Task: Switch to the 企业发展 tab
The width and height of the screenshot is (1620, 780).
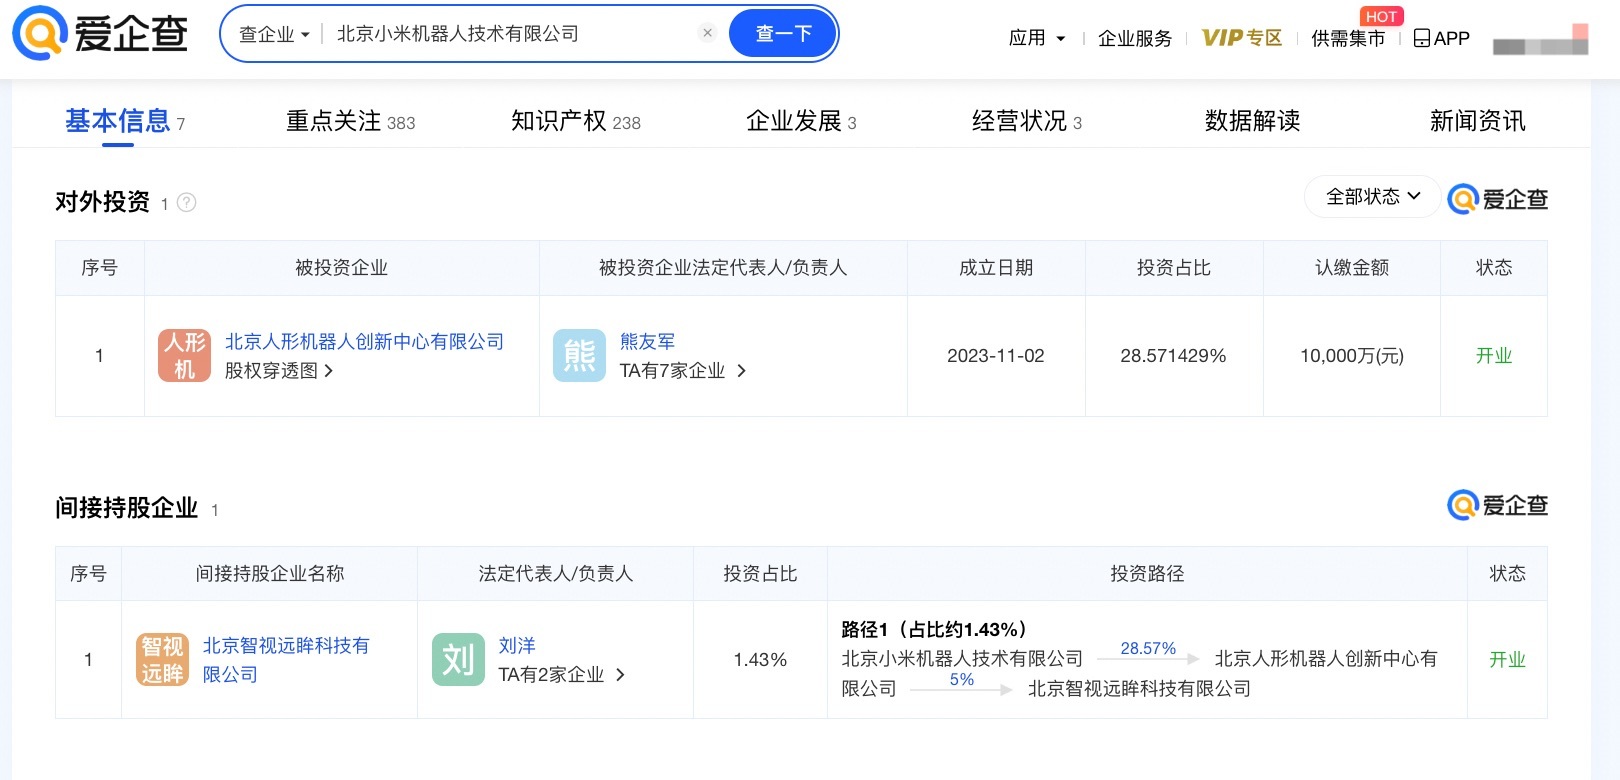Action: click(x=801, y=121)
